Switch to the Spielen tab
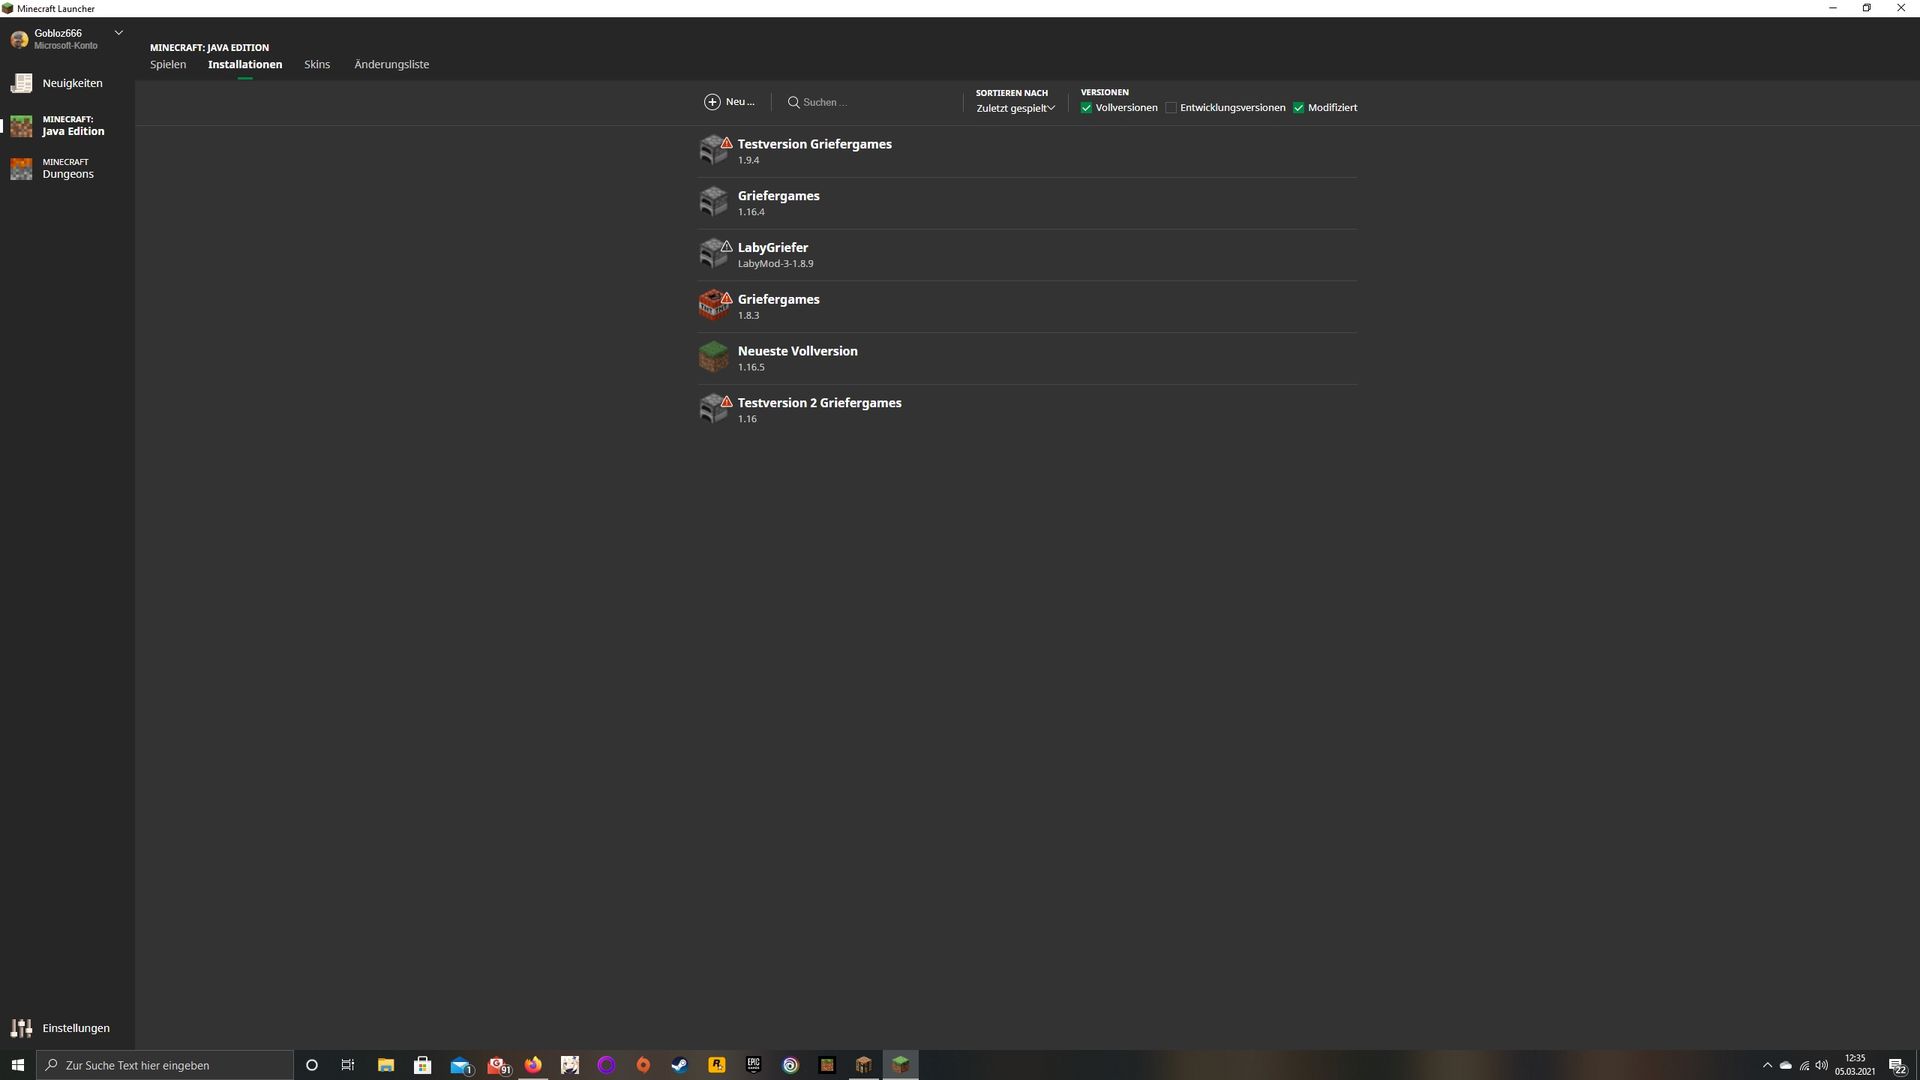This screenshot has width=1920, height=1080. 168,64
